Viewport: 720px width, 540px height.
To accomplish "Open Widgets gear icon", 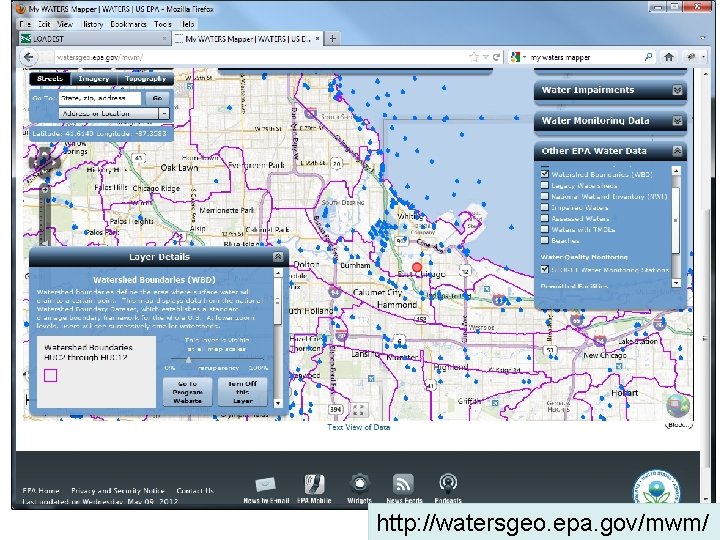I will click(x=360, y=484).
